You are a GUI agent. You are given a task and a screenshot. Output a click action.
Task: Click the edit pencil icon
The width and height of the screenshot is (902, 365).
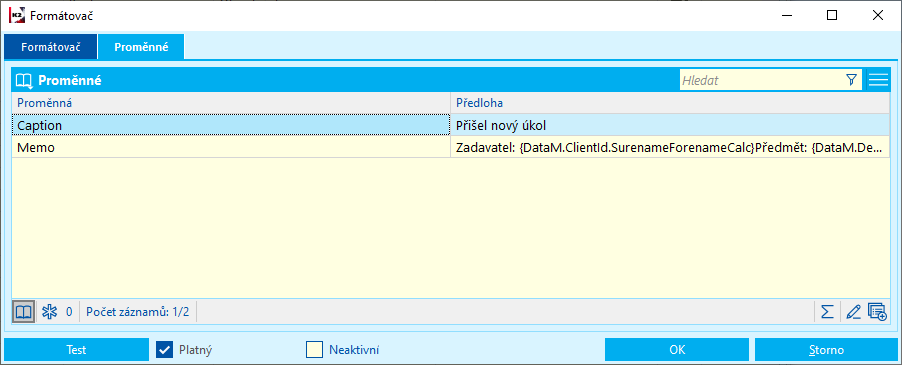click(x=853, y=312)
